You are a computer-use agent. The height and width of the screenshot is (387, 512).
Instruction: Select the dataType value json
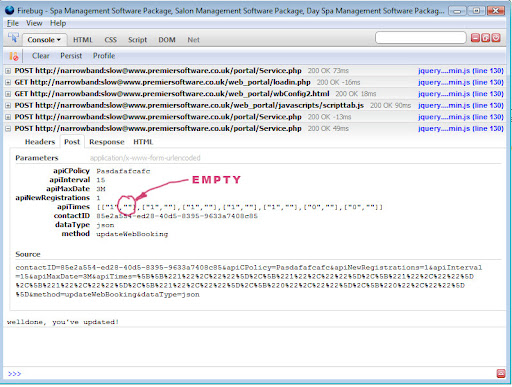point(105,225)
